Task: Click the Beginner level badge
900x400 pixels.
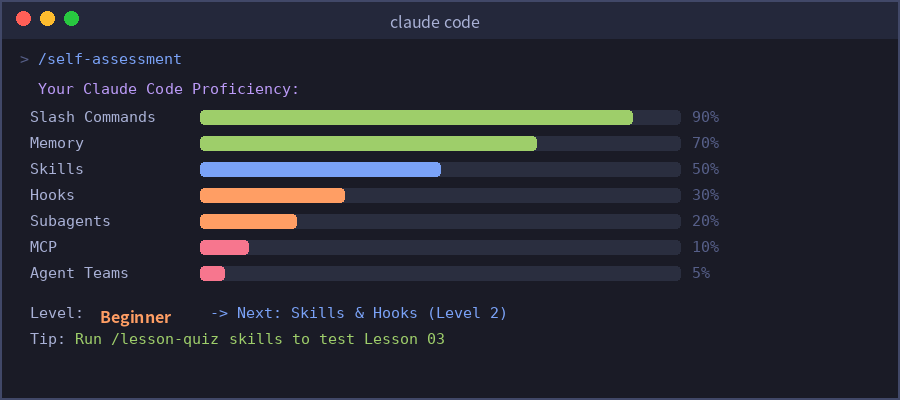Action: coord(136,317)
